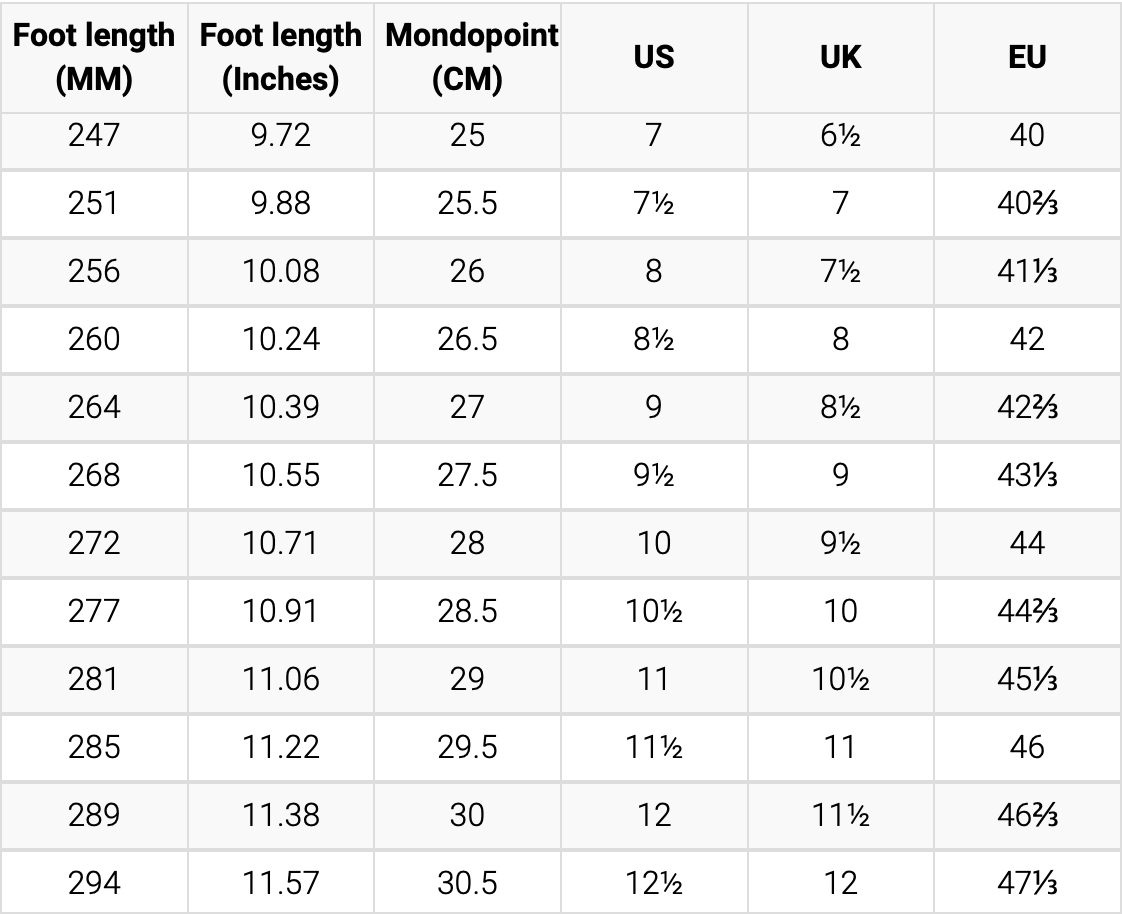Select the US size 11½ cell

point(654,748)
